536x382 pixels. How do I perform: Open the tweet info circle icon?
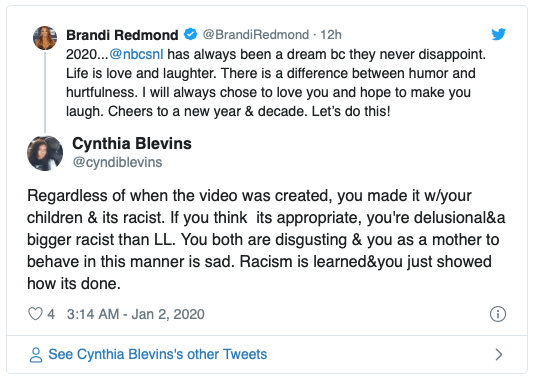(x=498, y=314)
